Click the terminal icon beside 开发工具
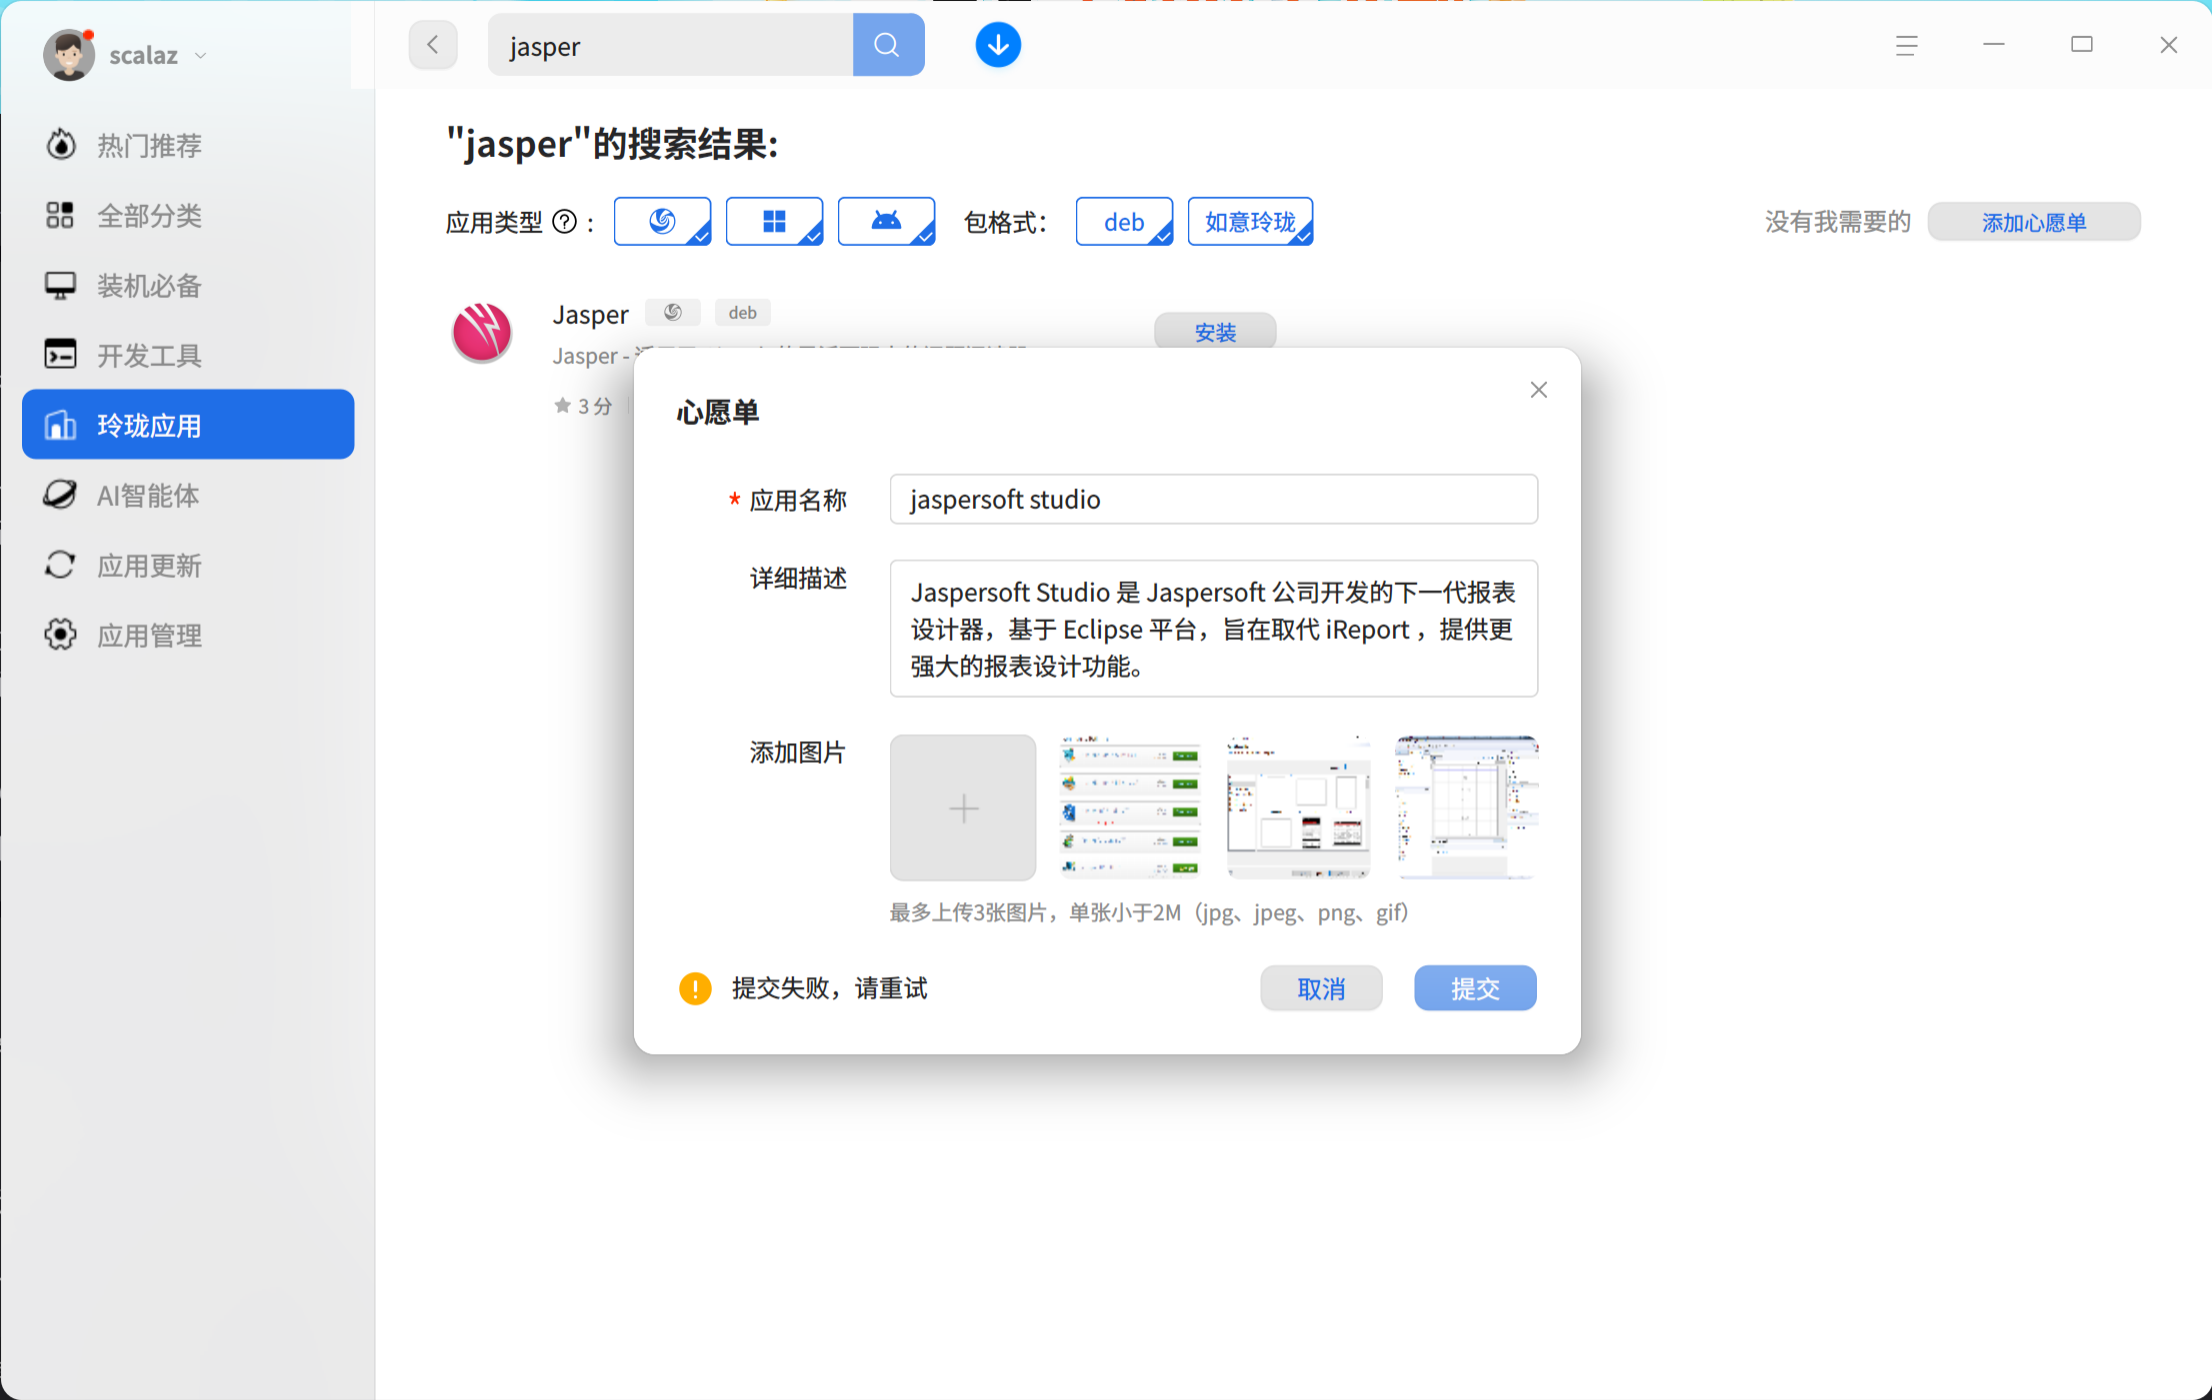Image resolution: width=2212 pixels, height=1400 pixels. click(x=60, y=355)
